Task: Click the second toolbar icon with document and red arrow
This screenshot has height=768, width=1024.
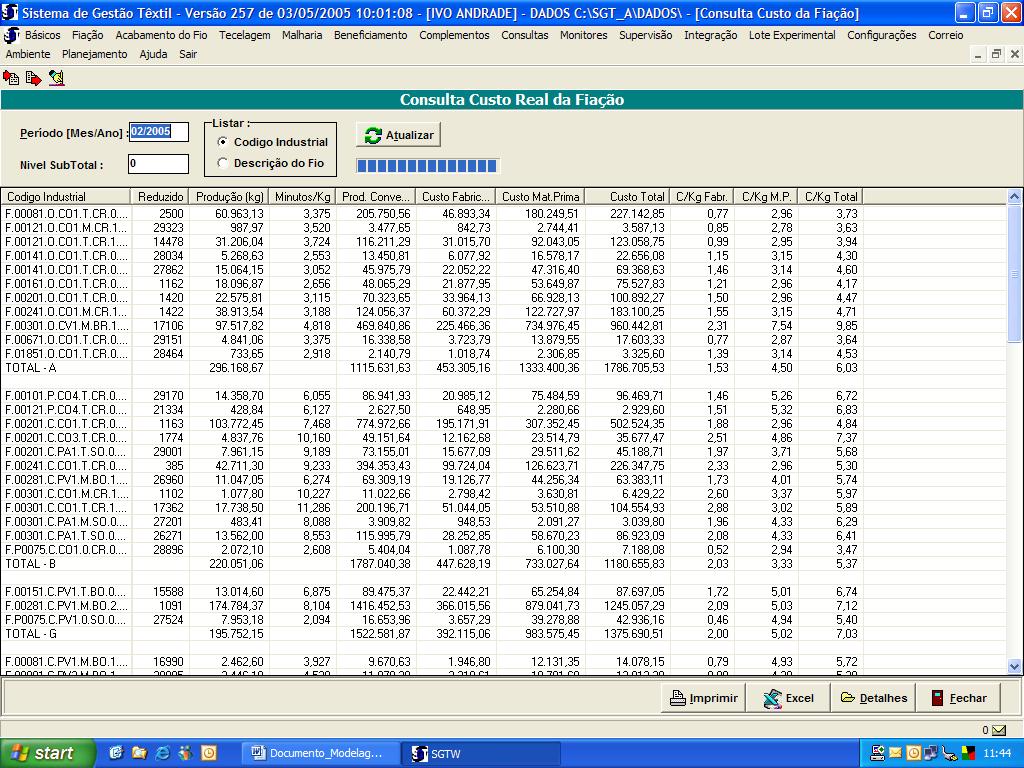Action: coord(34,77)
